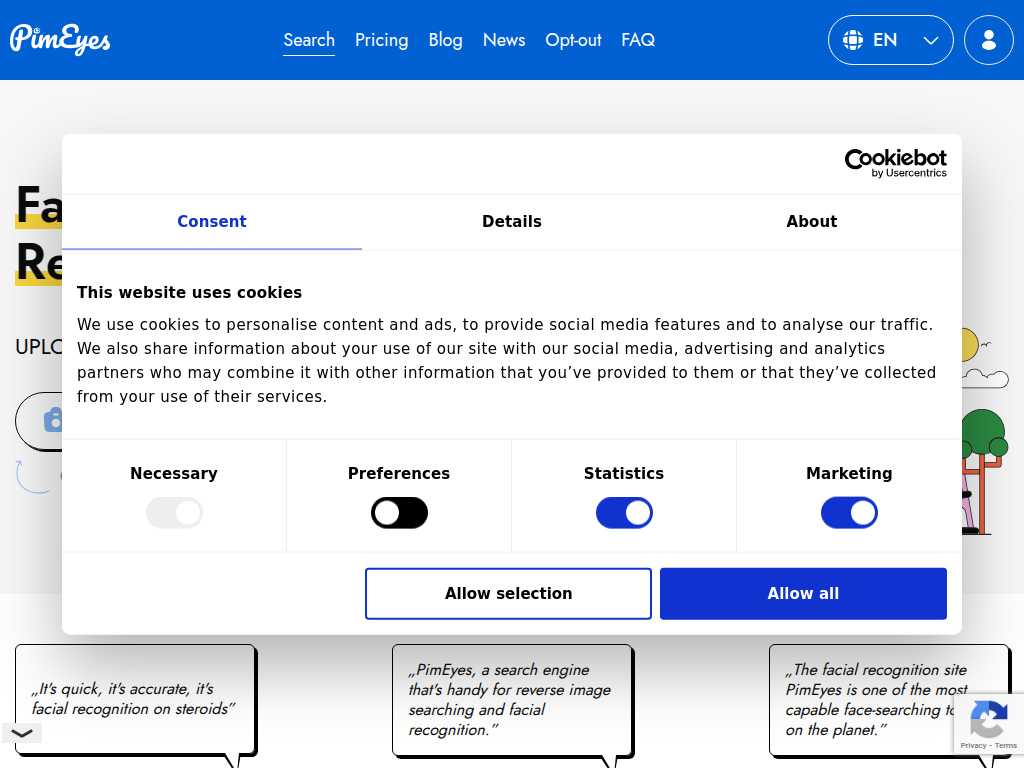Open the Pricing page
The image size is (1024, 768).
pos(381,40)
